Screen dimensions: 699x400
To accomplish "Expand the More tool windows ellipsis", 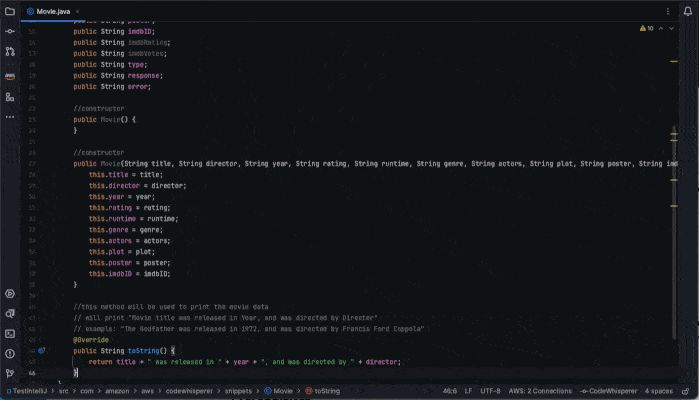I will tap(10, 117).
